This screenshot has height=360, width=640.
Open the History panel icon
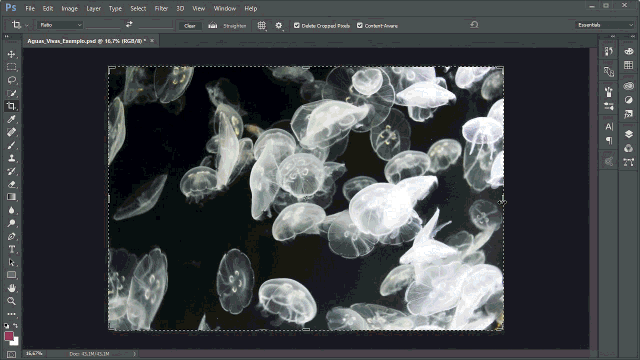coord(609,51)
